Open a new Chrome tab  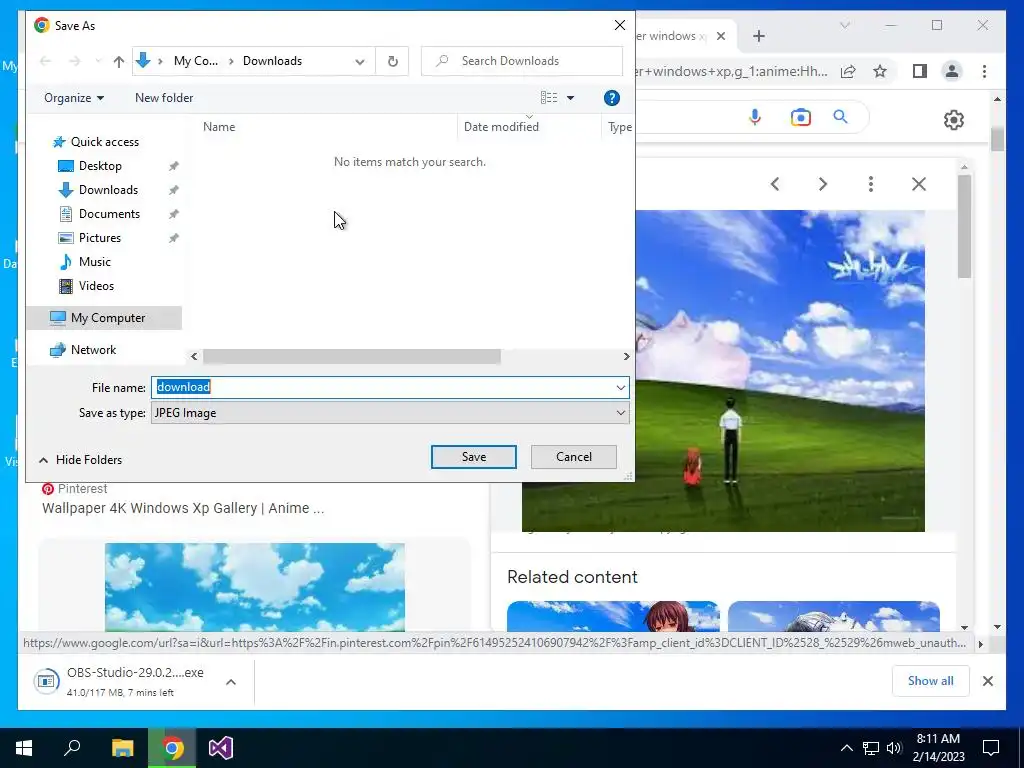point(758,36)
